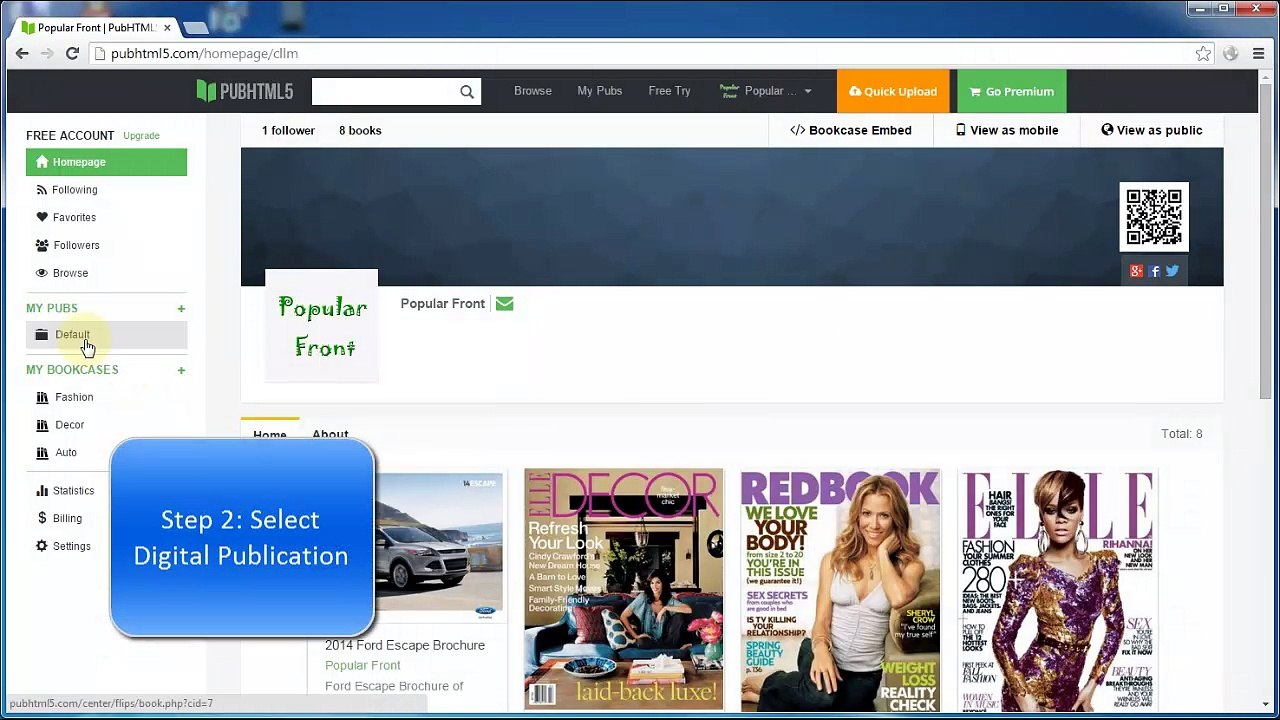The image size is (1280, 720).
Task: Click the Quick Upload button
Action: (x=893, y=91)
